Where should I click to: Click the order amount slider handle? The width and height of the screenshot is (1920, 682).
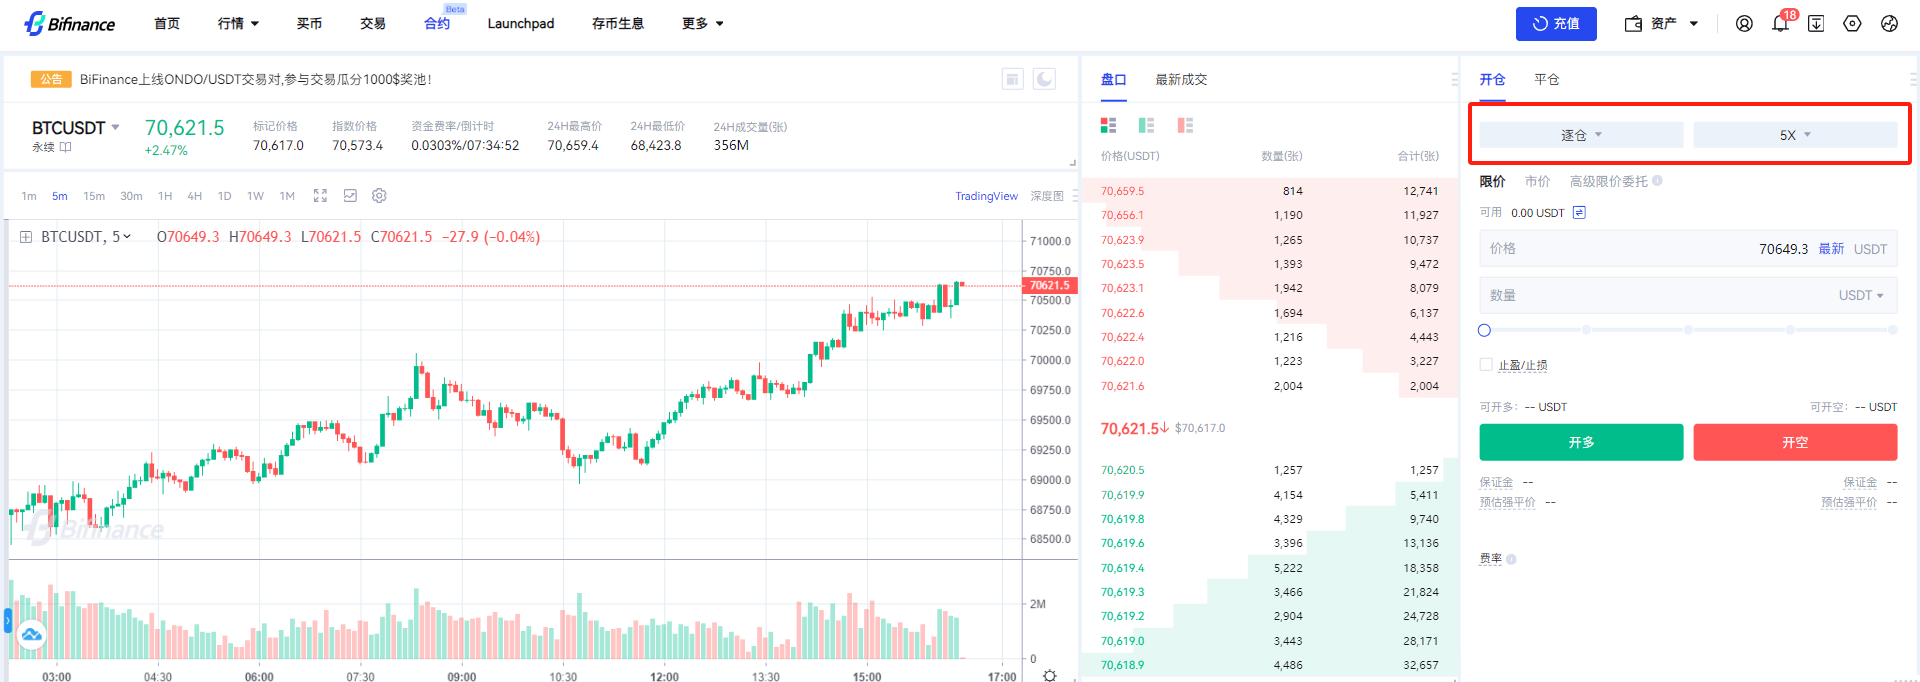[1484, 330]
